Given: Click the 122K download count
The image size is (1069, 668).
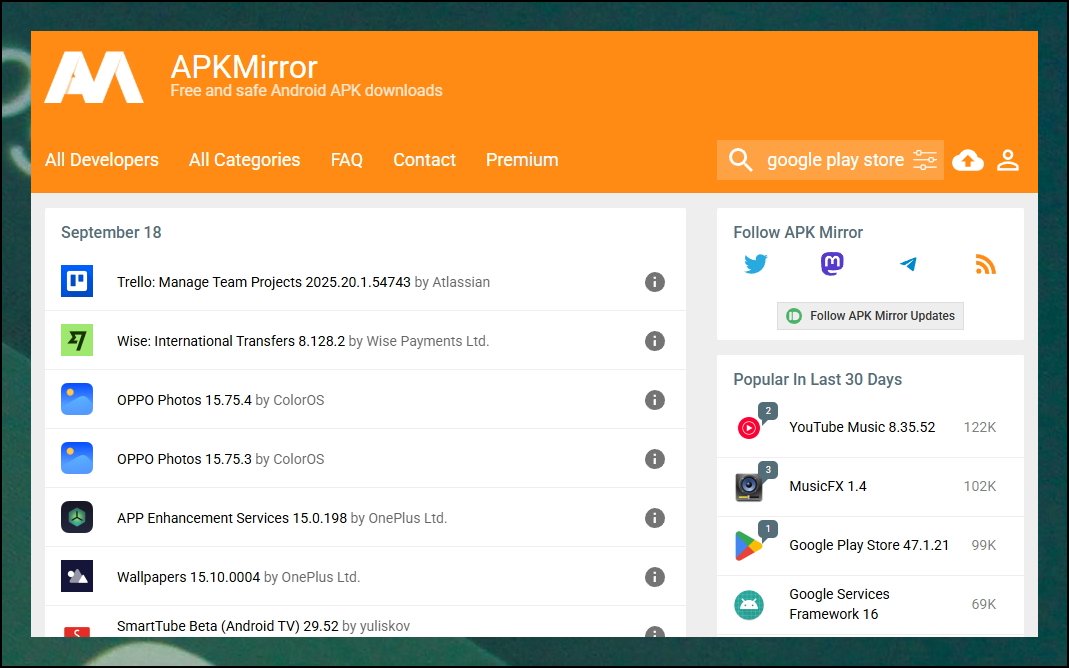Looking at the screenshot, I should (980, 427).
